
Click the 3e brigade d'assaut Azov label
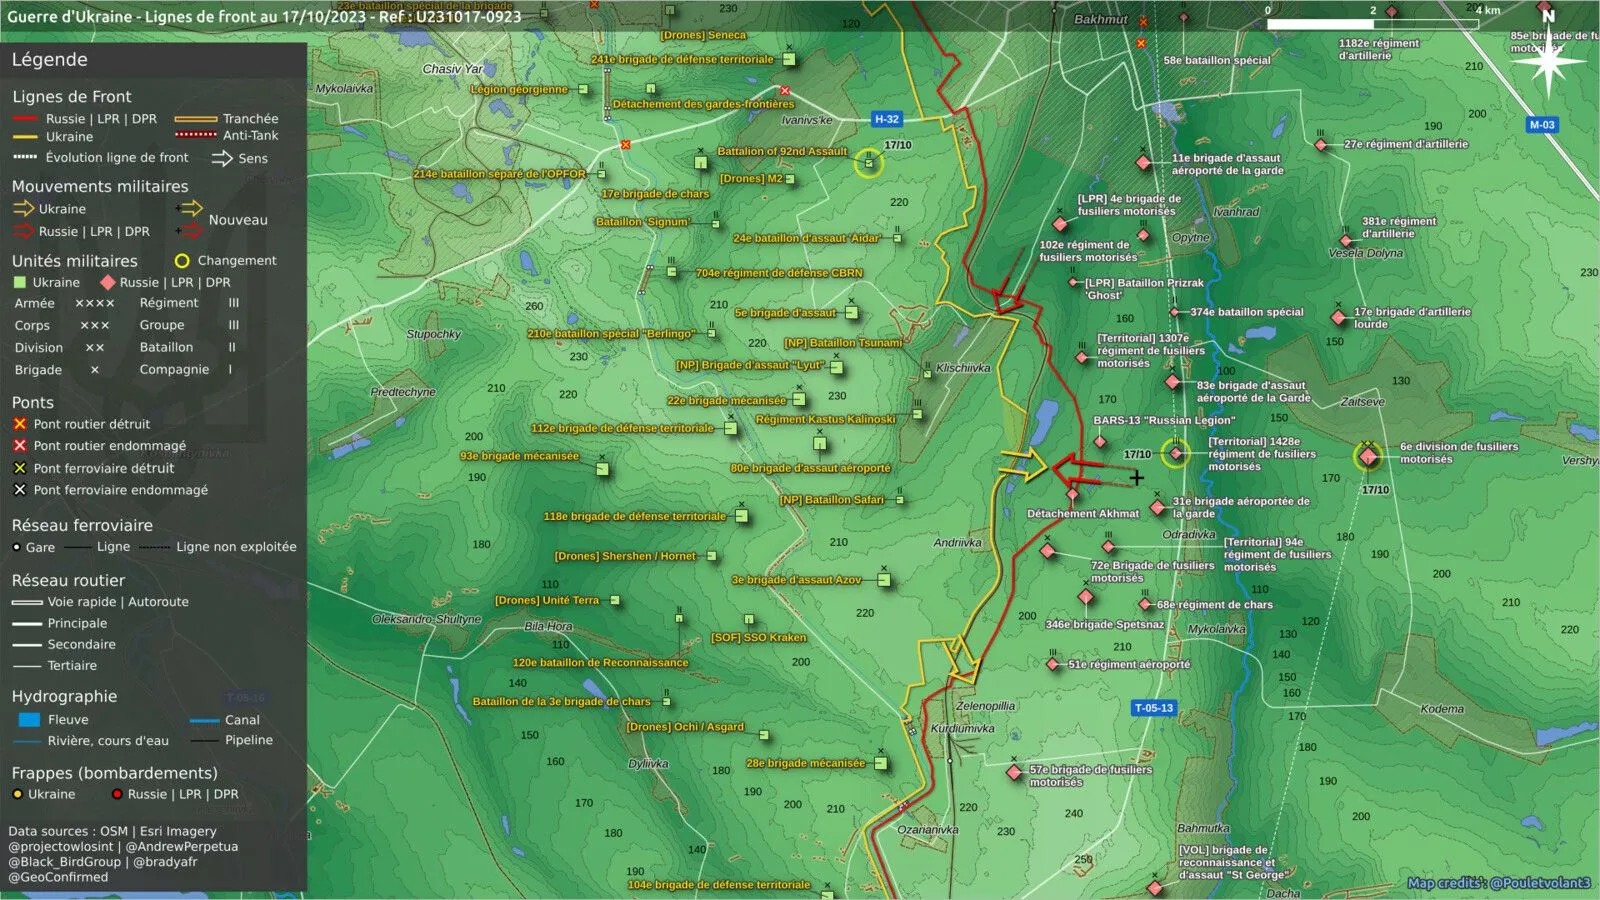click(x=796, y=580)
